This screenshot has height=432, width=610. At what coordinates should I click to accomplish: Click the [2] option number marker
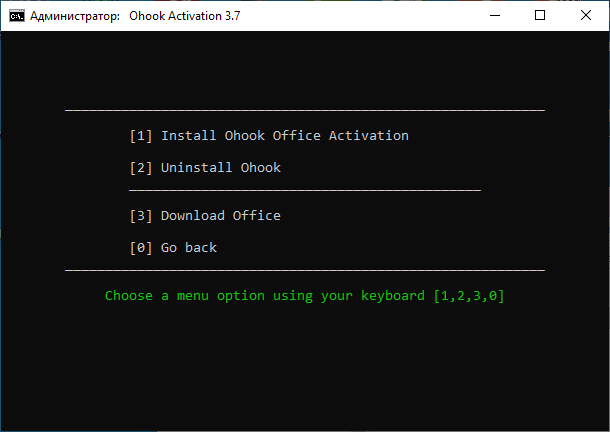pos(141,168)
